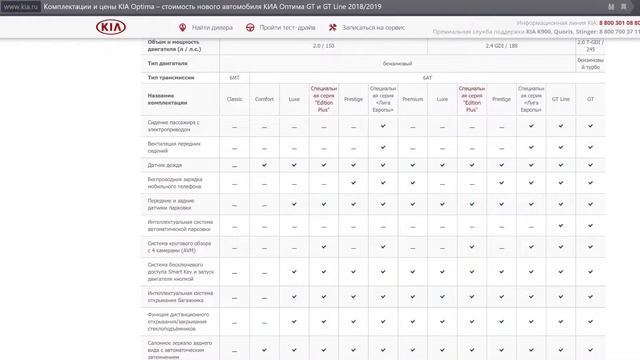
Task: Click the Luxe header next to Comfort
Action: pos(294,99)
